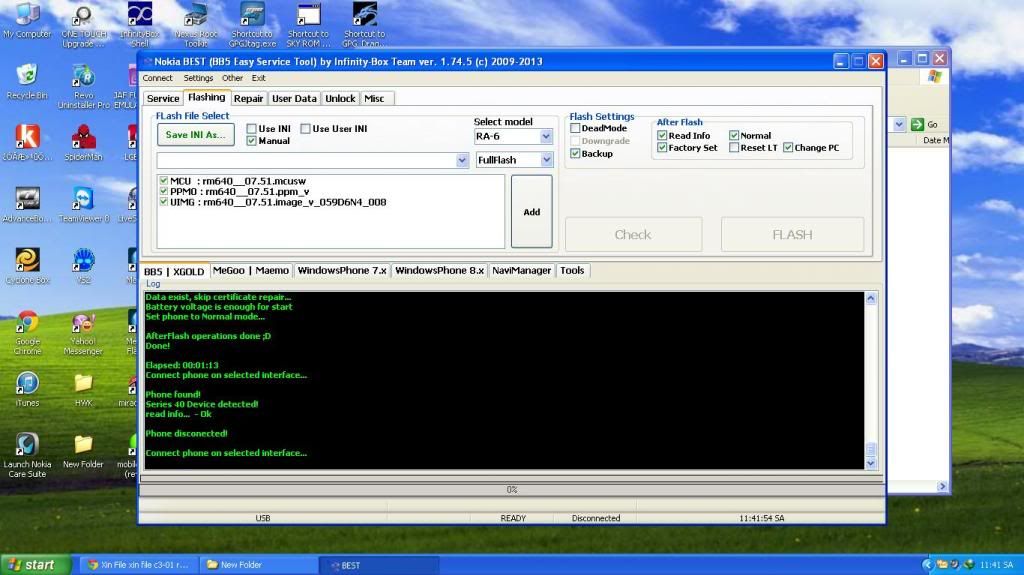This screenshot has width=1024, height=575.
Task: Open Recycle Bin desktop icon
Action: coord(27,82)
